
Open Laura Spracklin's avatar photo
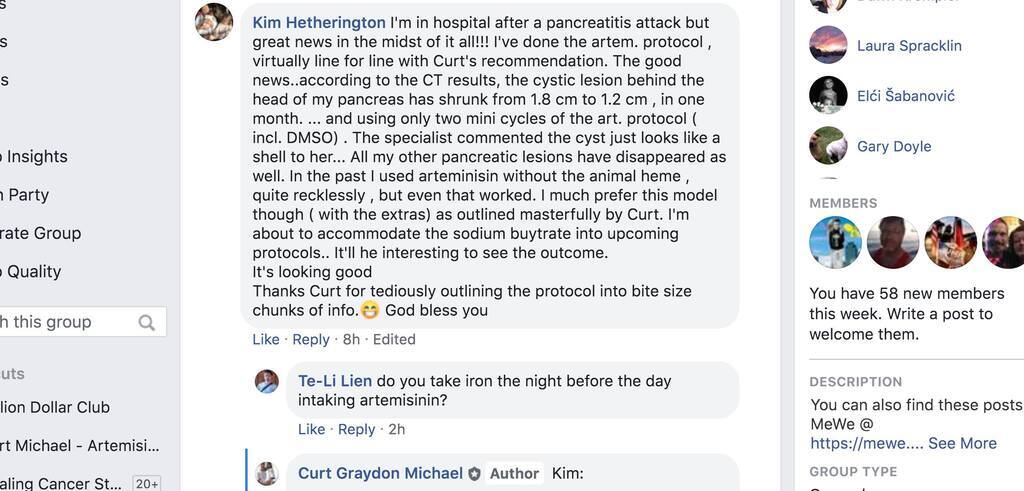(x=828, y=45)
